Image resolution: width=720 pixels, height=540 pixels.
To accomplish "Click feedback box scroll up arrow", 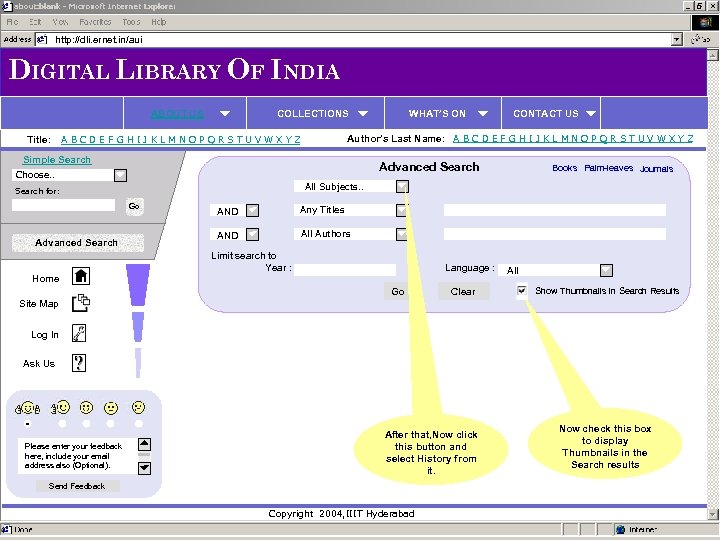I will (x=144, y=444).
